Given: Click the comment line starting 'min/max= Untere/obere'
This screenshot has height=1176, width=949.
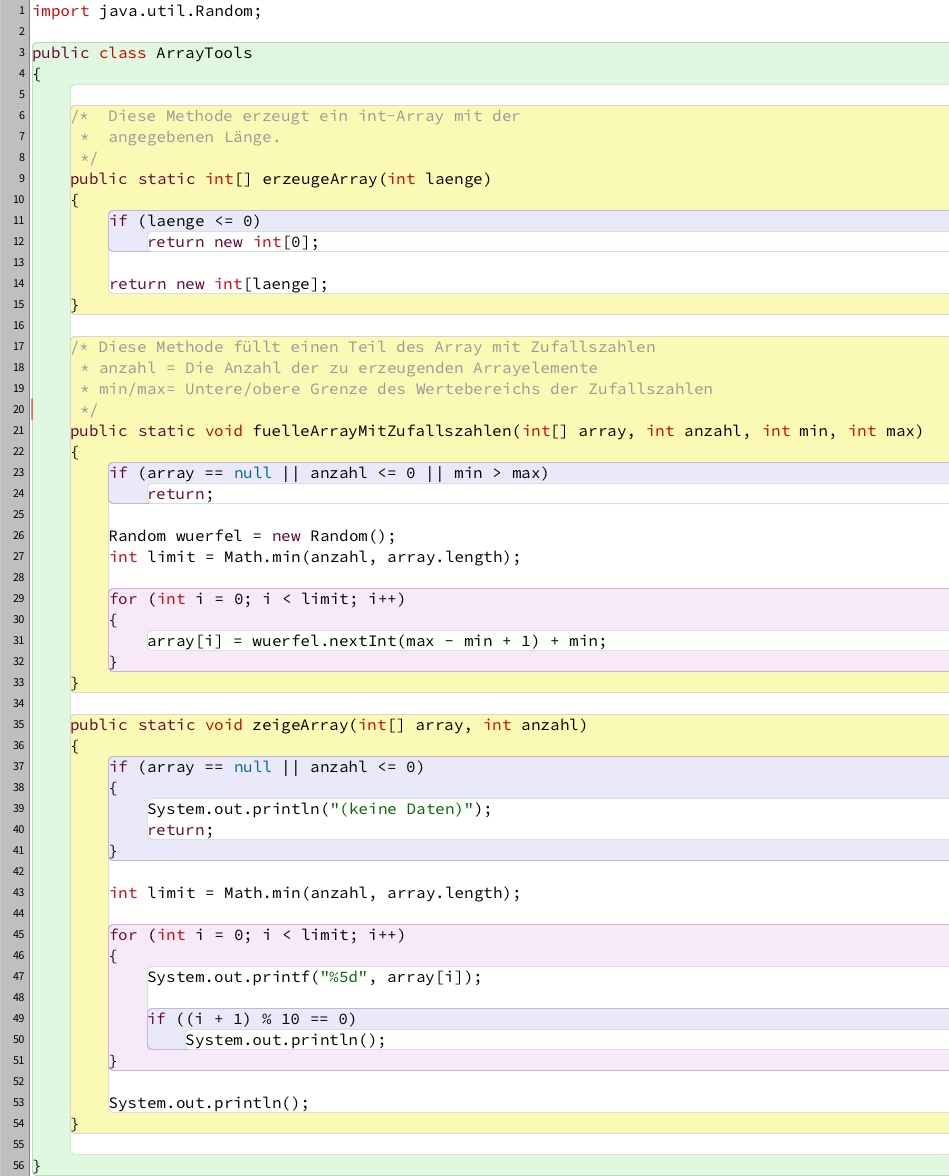Looking at the screenshot, I should pyautogui.click(x=405, y=389).
